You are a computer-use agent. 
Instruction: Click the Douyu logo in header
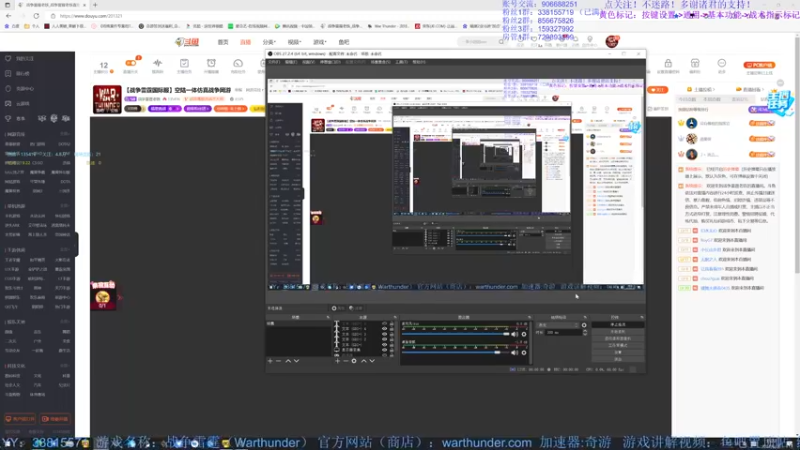pyautogui.click(x=187, y=42)
